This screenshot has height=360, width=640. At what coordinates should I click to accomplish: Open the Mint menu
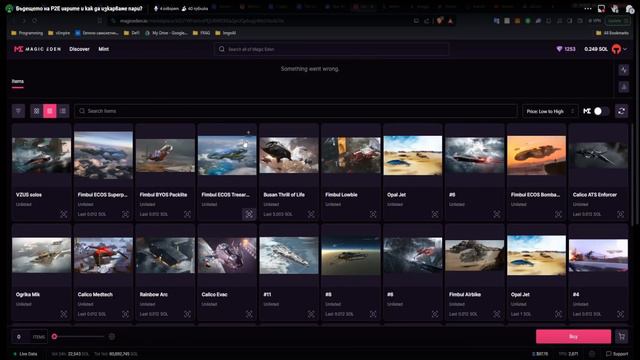click(103, 49)
